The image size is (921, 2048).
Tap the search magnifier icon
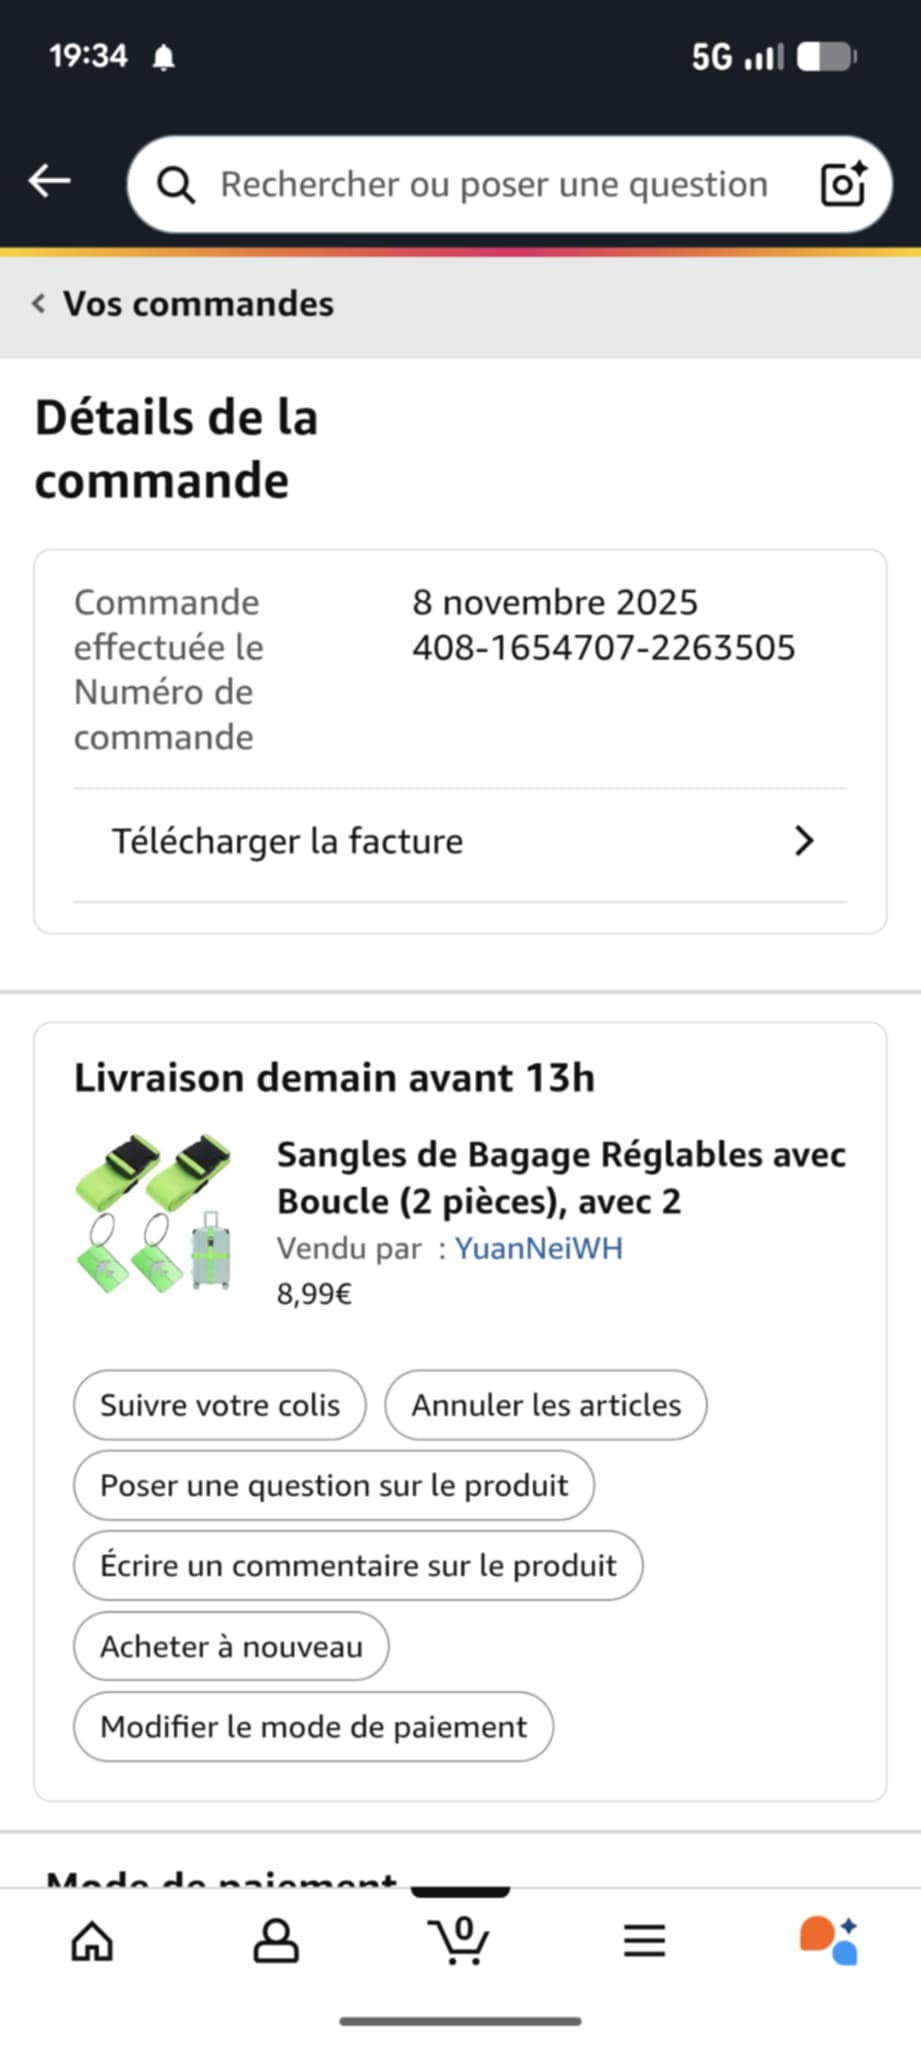pos(176,185)
